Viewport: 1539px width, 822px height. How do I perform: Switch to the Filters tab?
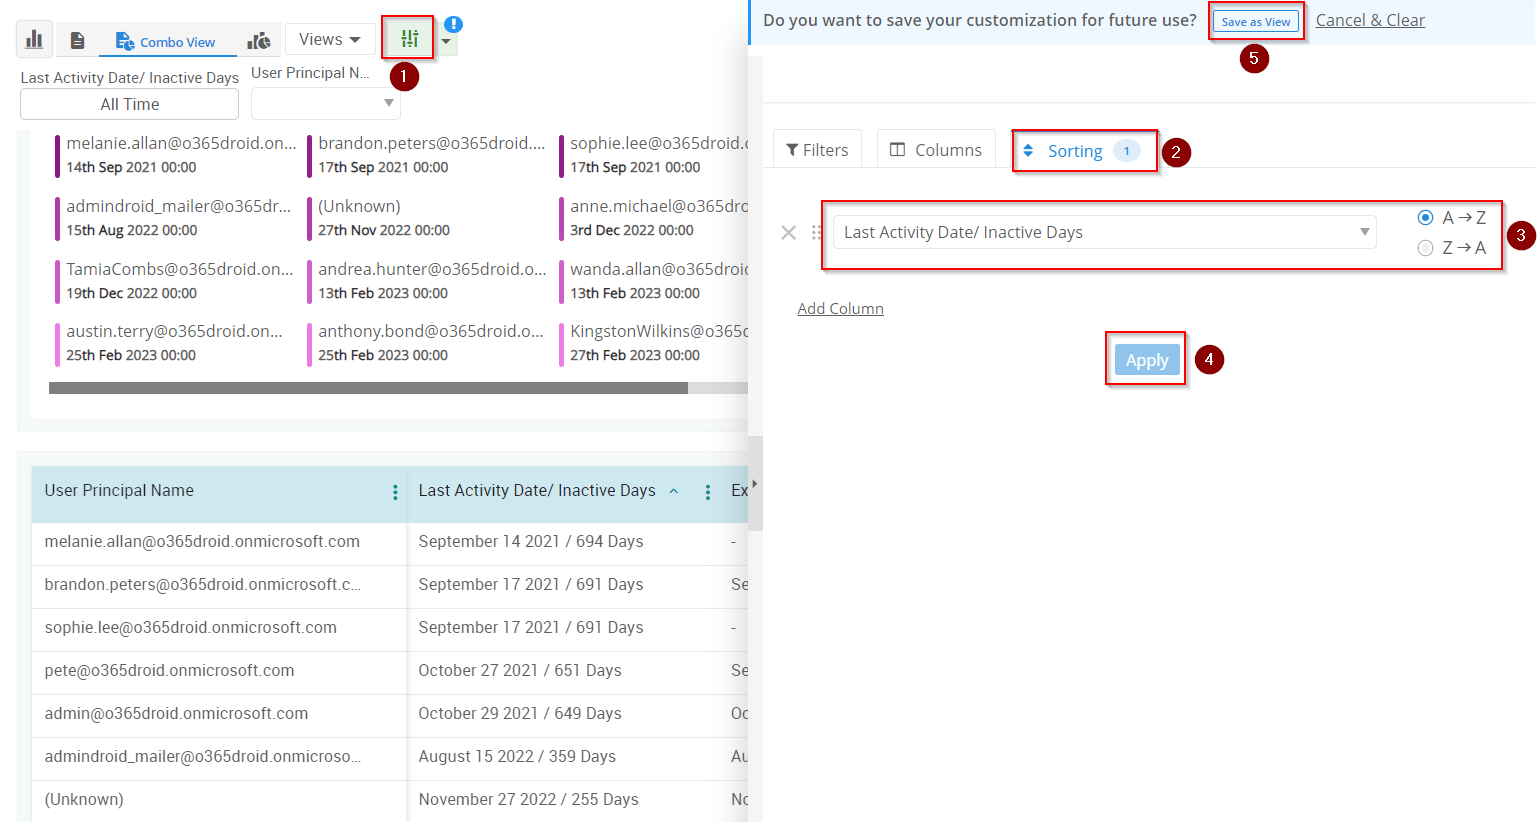[x=817, y=150]
